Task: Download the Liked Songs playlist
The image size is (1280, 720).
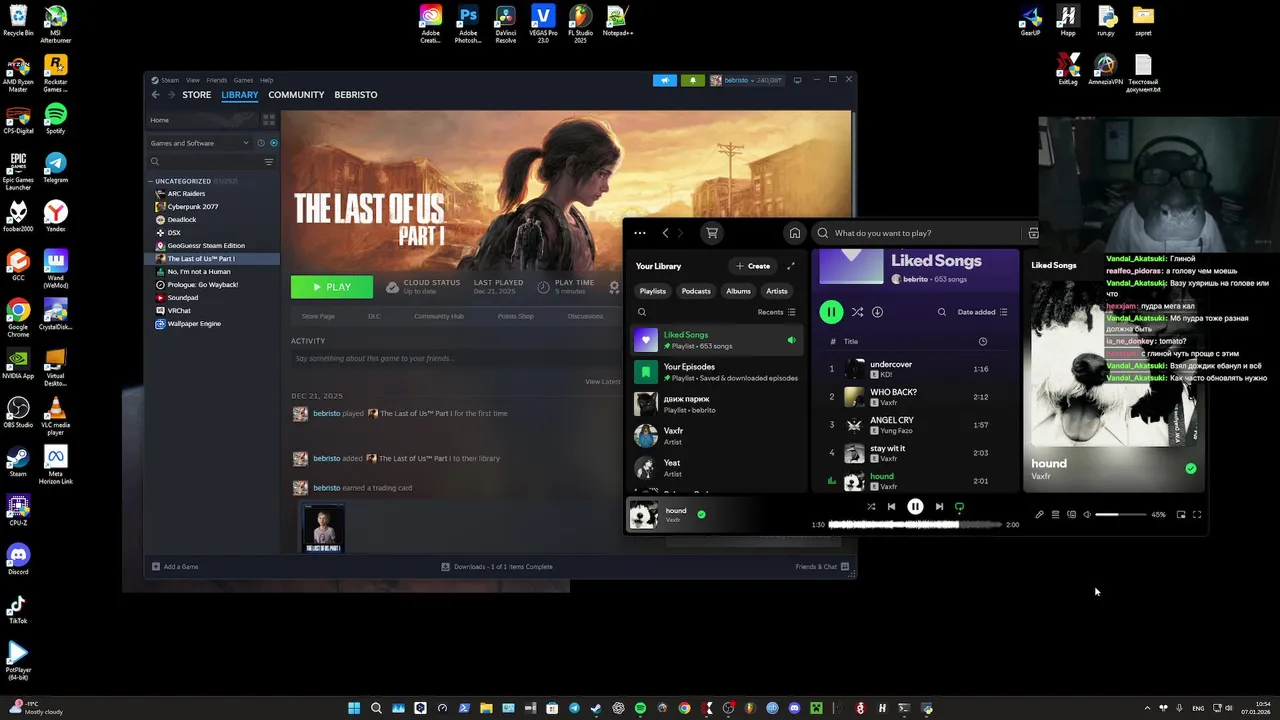Action: coord(877,312)
